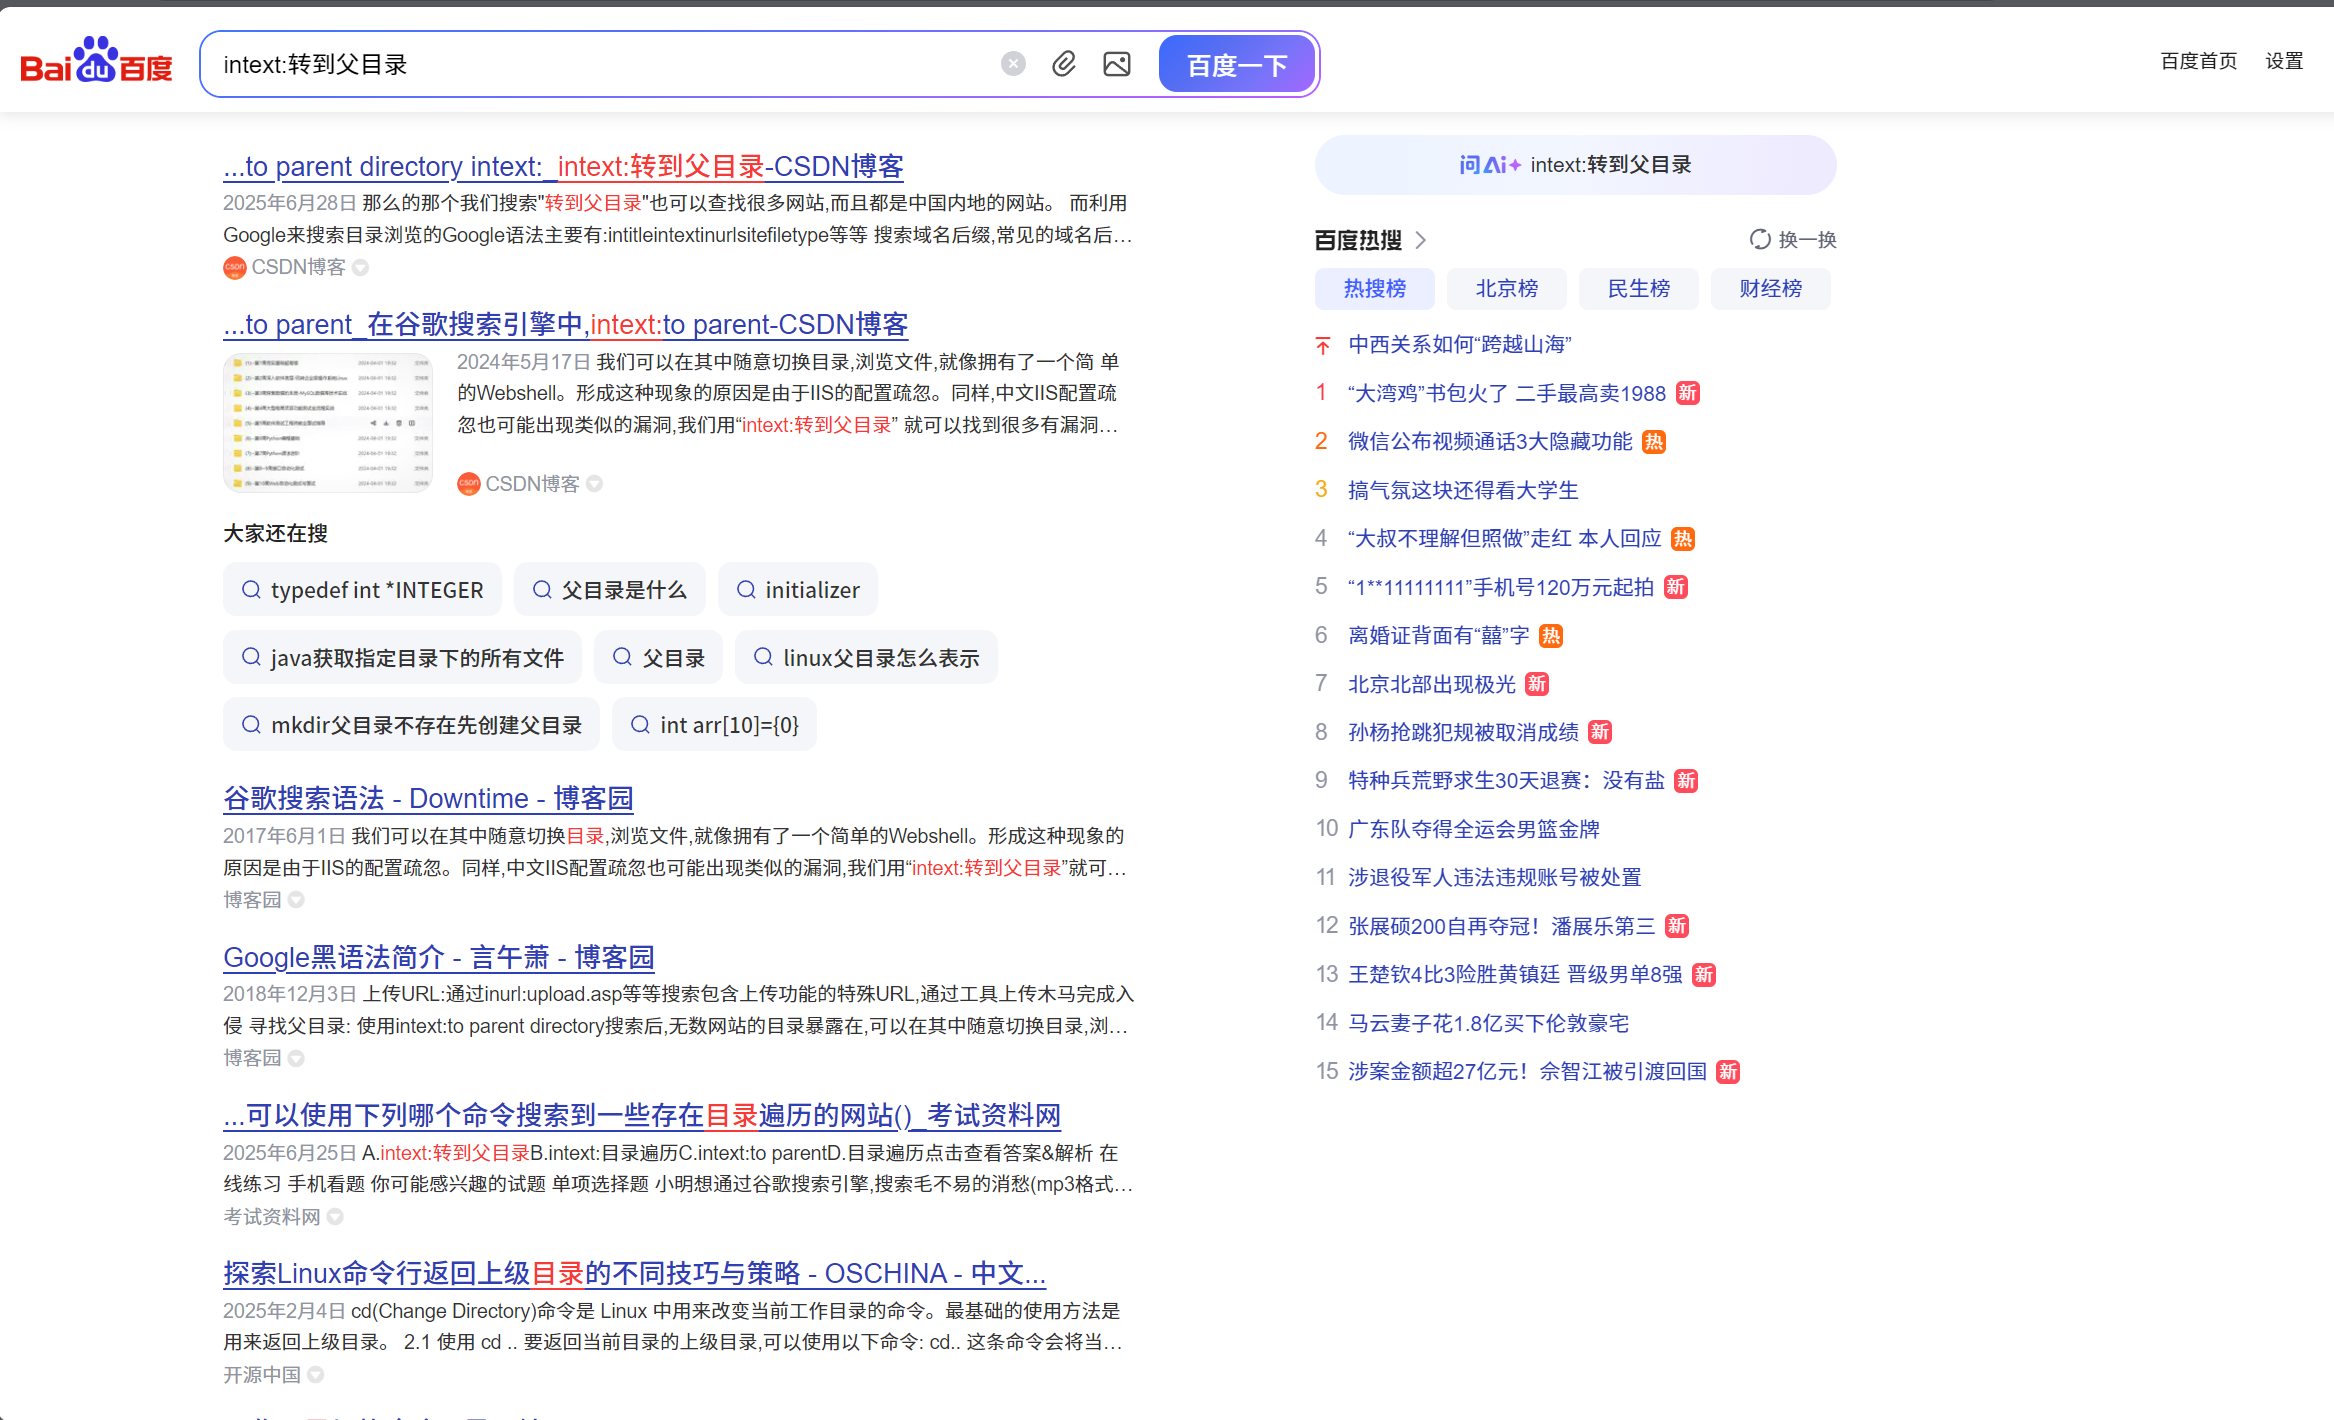Screen dimensions: 2334x1420
Task: Click the 热 badge beside the WeChat trending item
Action: coord(1653,441)
